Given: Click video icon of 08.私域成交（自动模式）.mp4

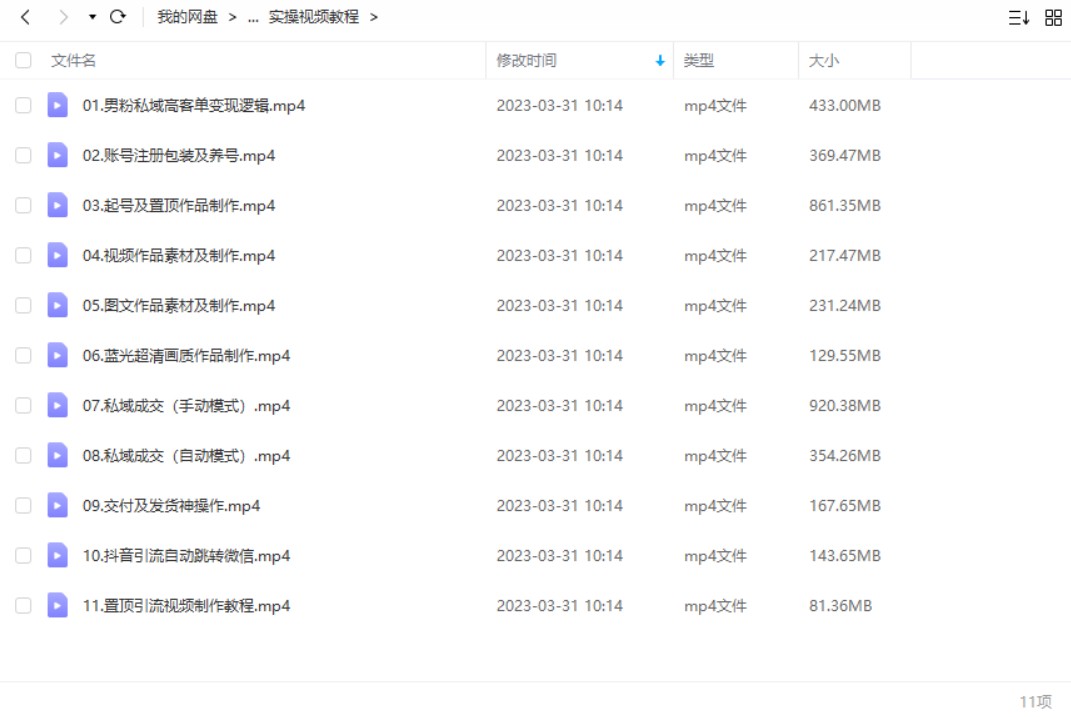Looking at the screenshot, I should pos(57,455).
